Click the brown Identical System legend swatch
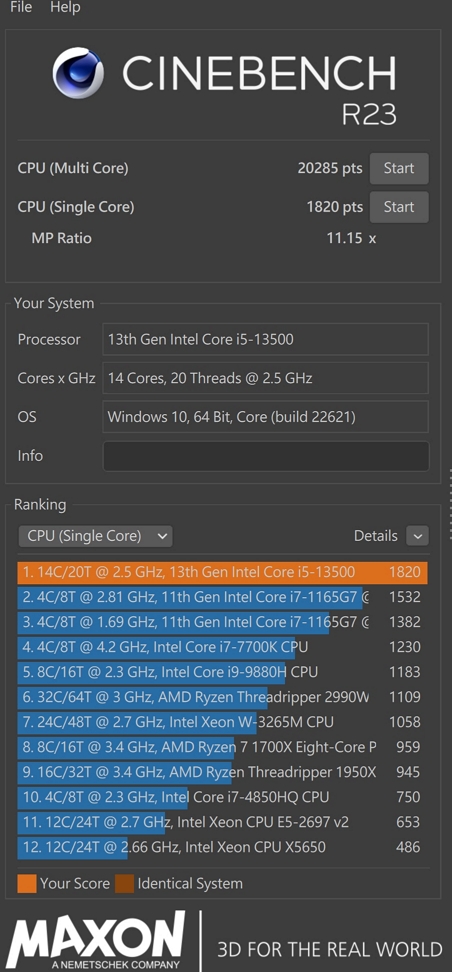This screenshot has height=972, width=452. coord(124,883)
